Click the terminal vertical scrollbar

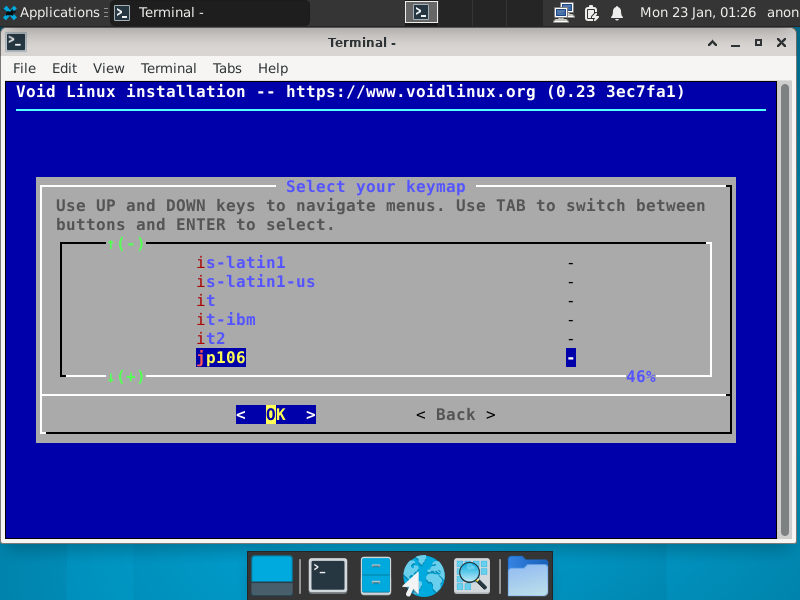pos(785,310)
